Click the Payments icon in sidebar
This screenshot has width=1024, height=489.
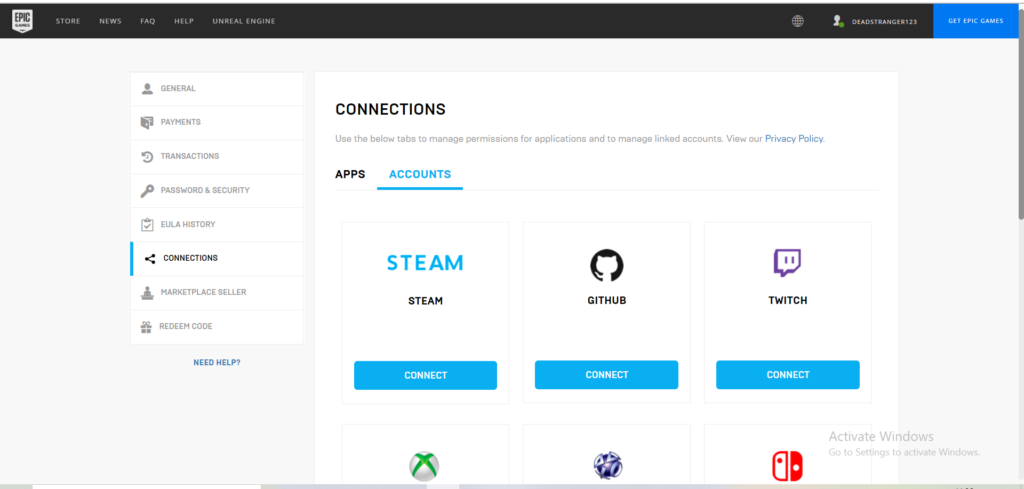[147, 122]
